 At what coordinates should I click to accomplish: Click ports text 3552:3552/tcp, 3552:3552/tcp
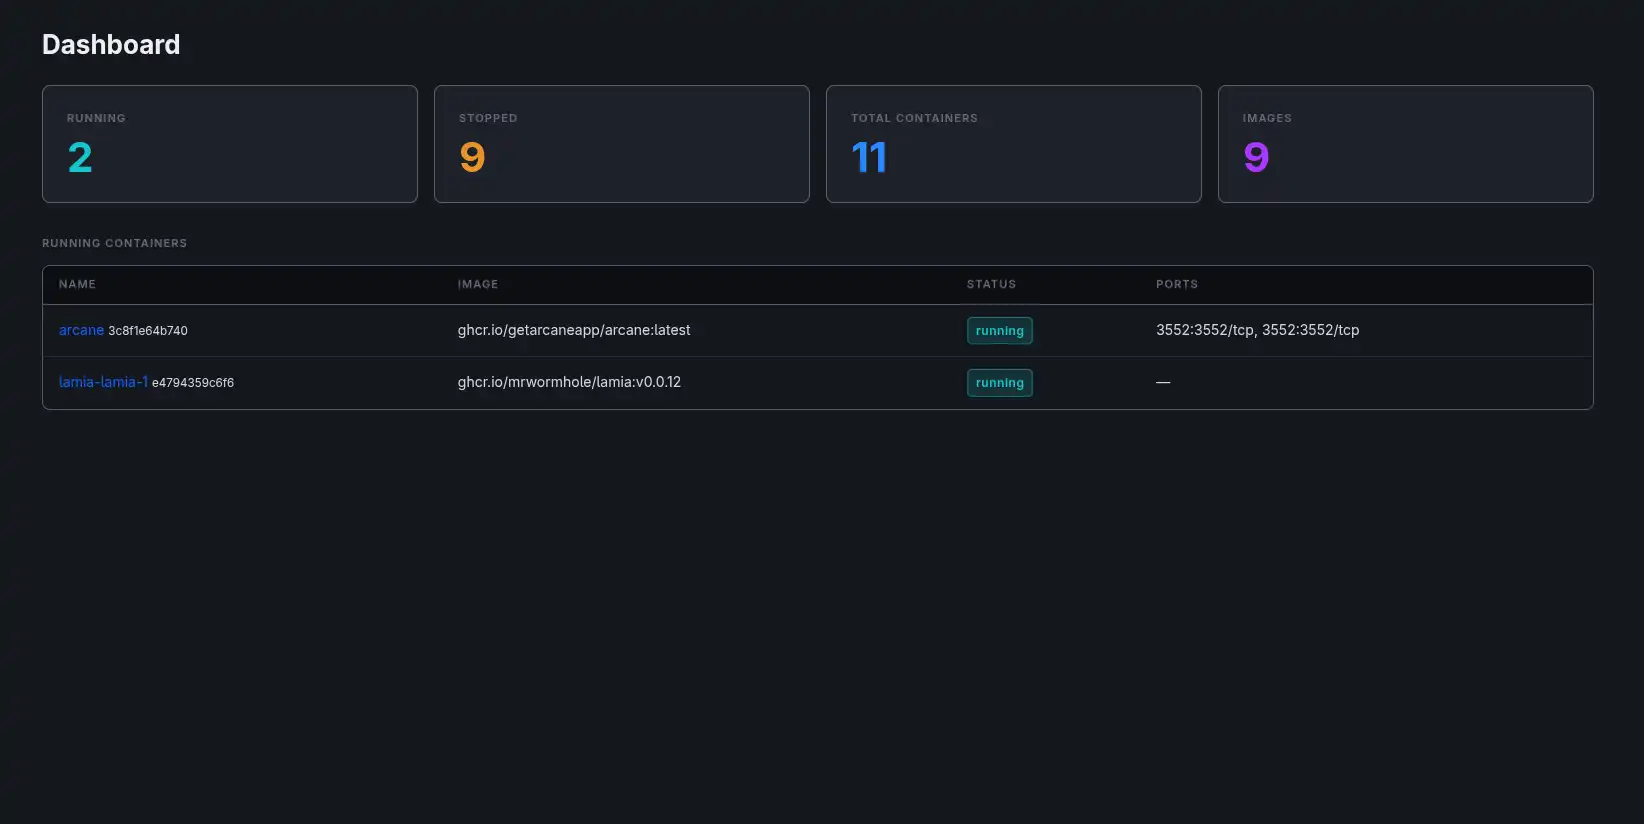coord(1257,330)
